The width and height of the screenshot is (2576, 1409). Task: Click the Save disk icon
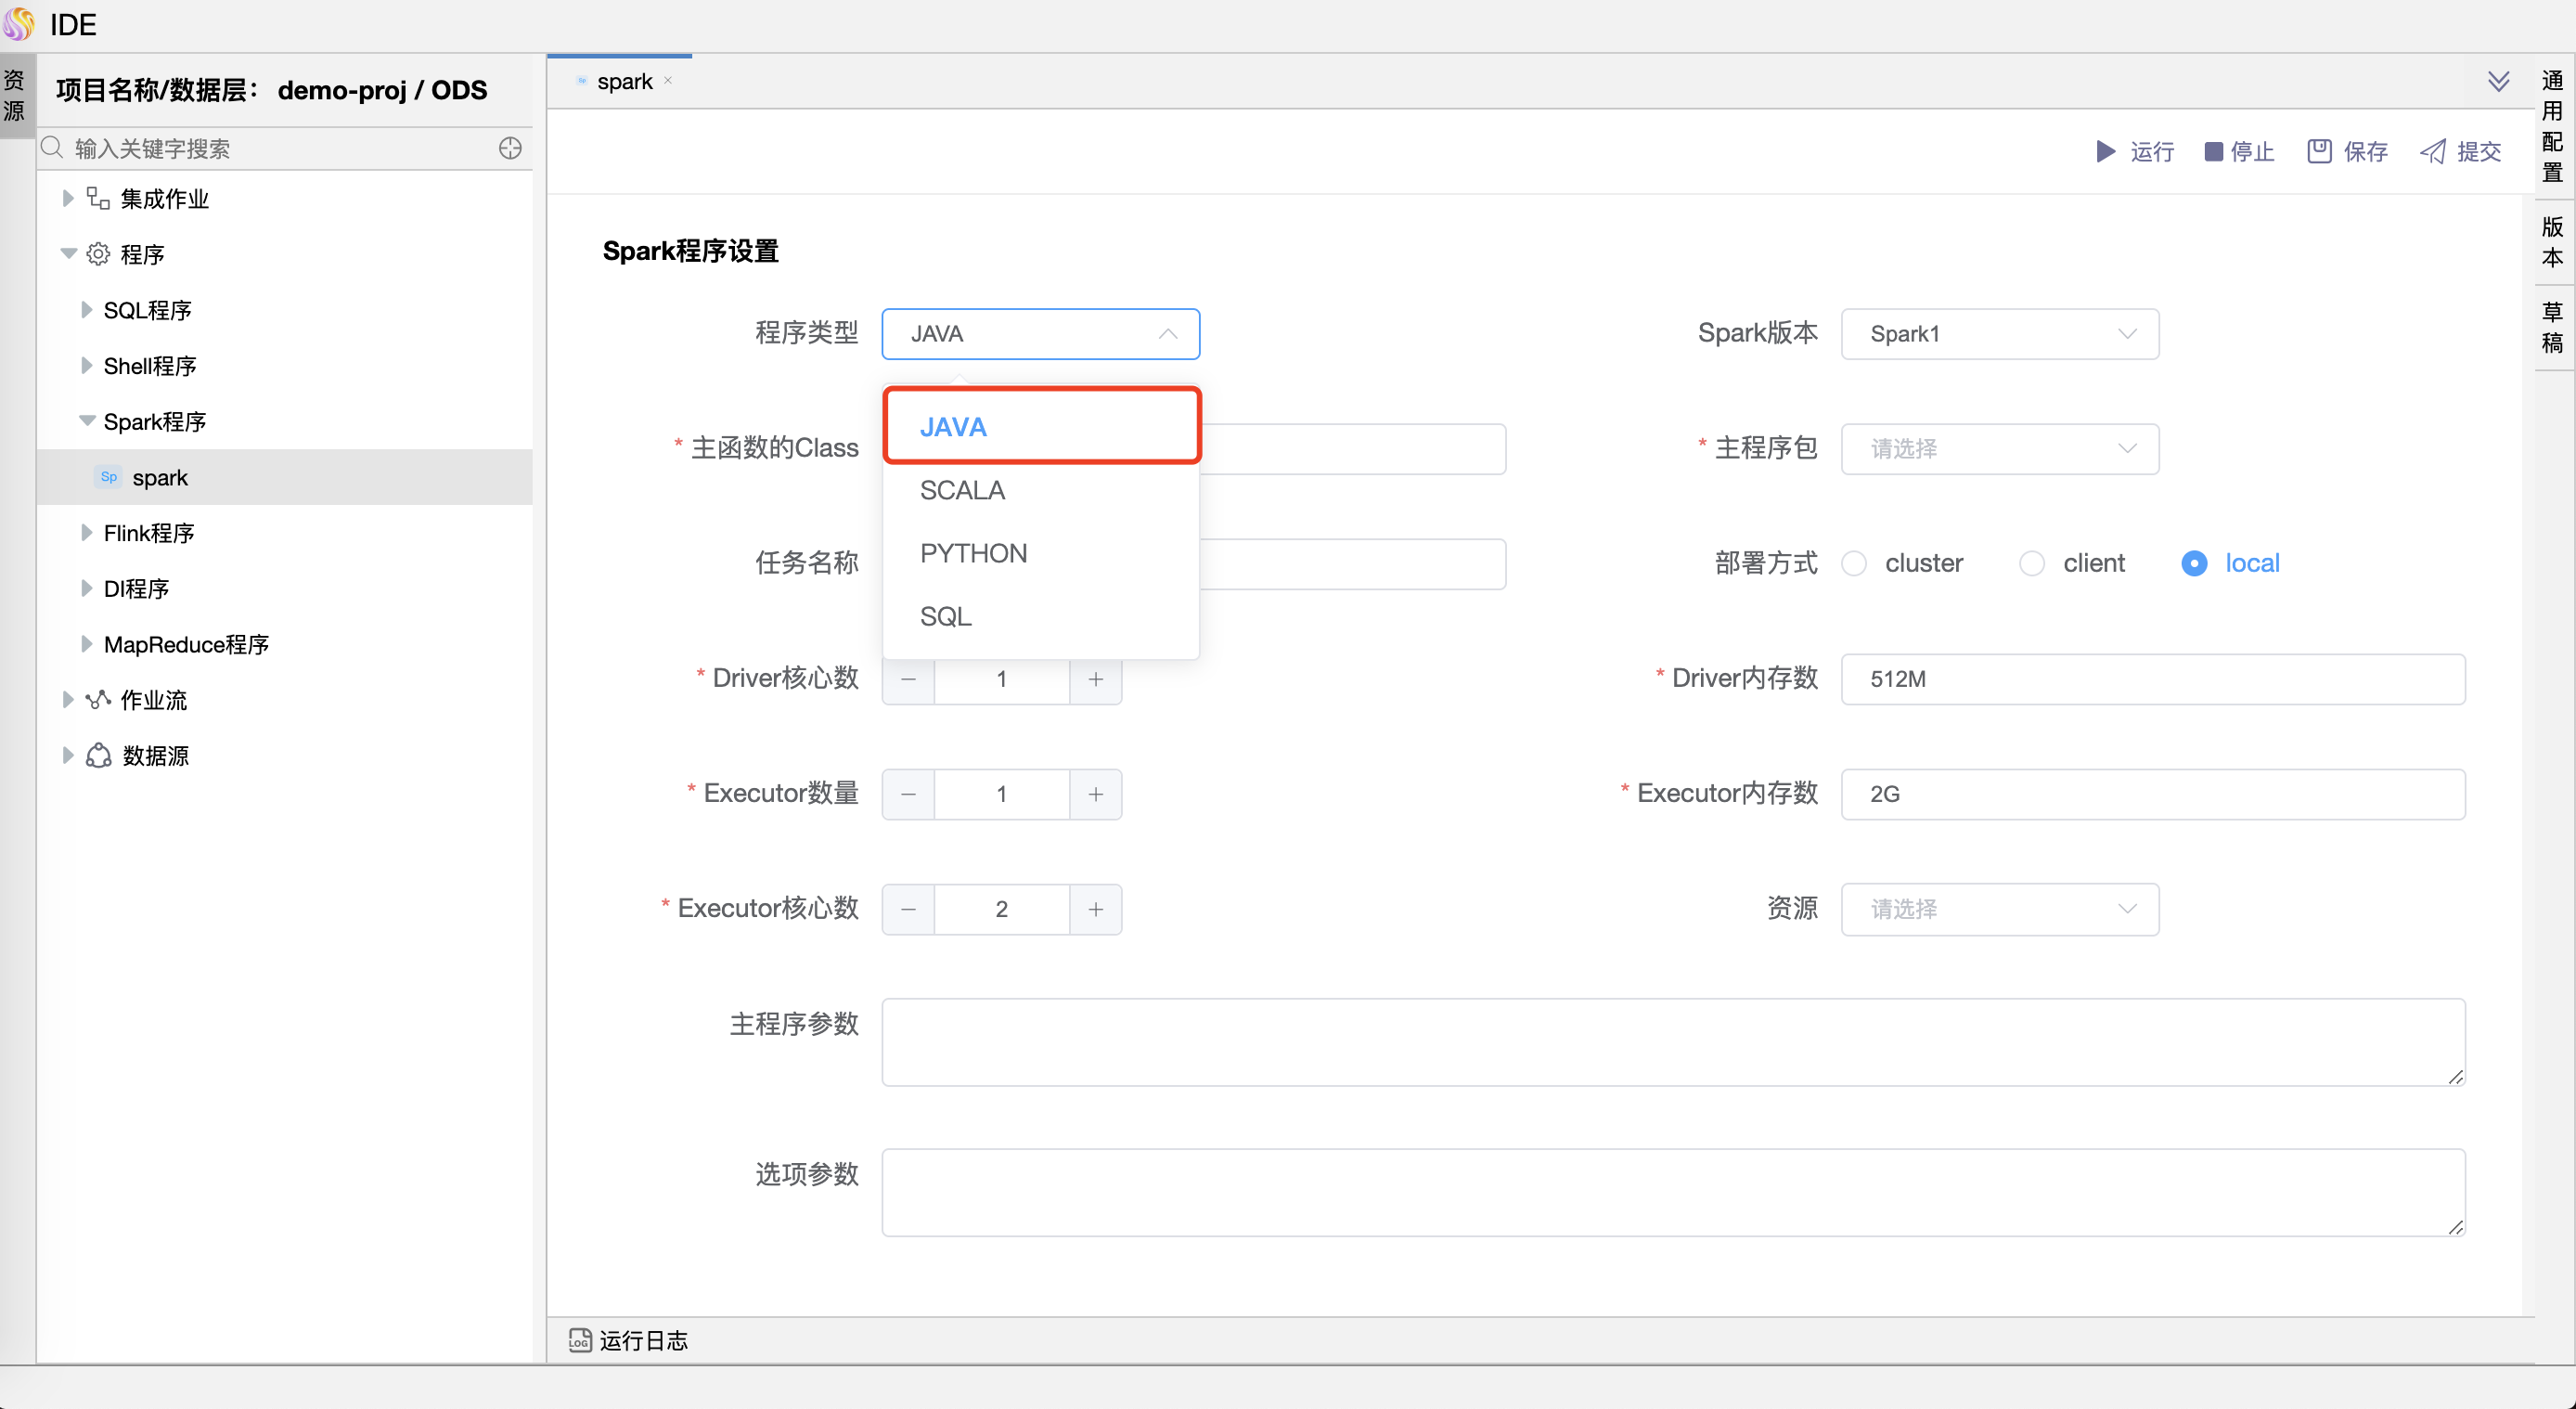2319,151
